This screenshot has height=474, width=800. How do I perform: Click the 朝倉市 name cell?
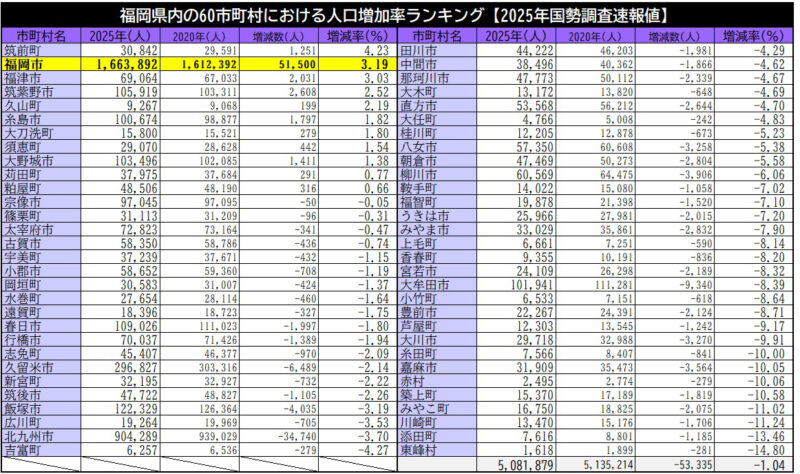click(x=437, y=161)
